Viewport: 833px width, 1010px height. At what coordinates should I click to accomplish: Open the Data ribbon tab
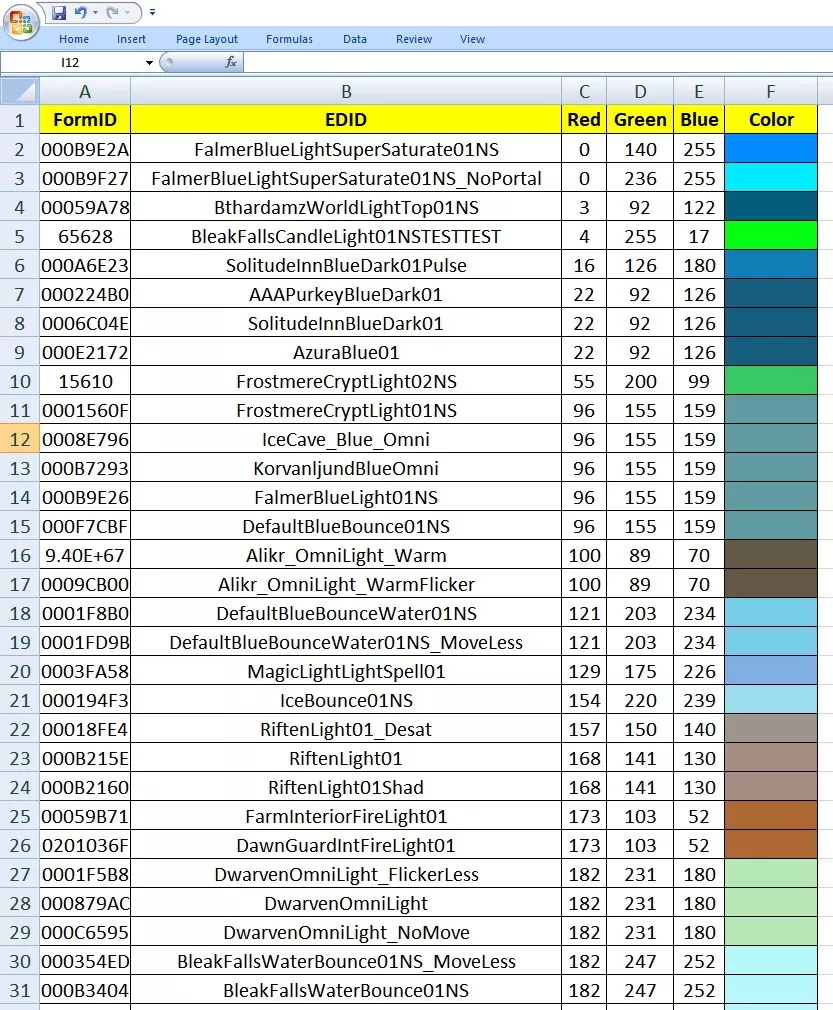(x=355, y=39)
